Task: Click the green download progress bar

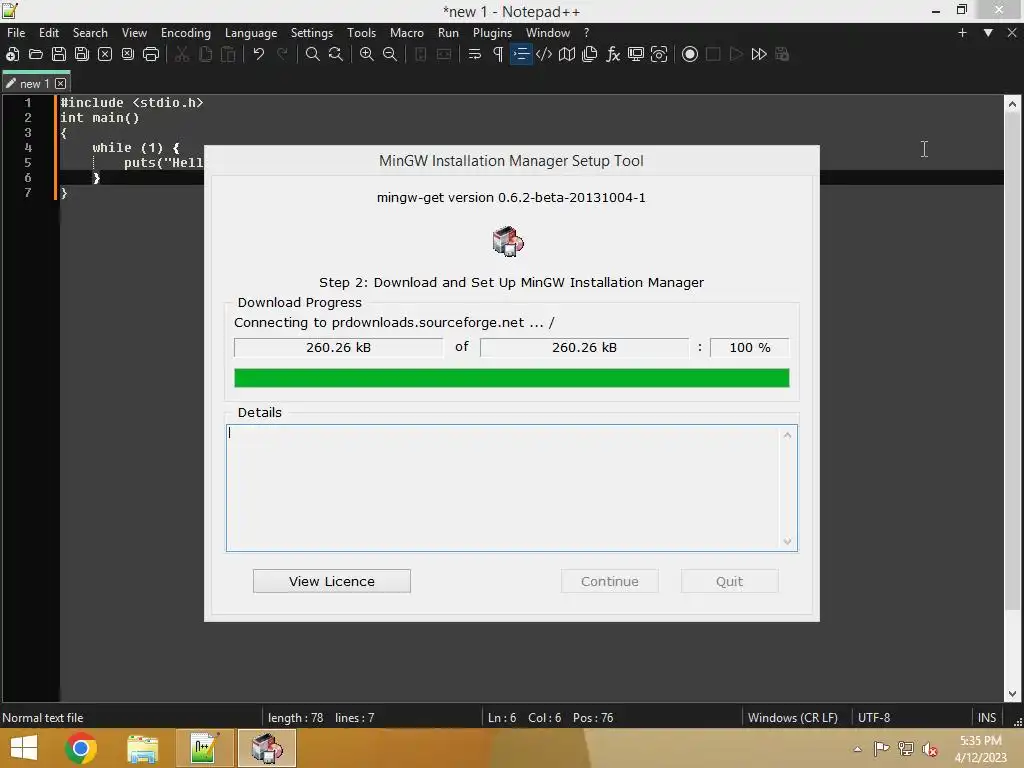Action: [511, 378]
